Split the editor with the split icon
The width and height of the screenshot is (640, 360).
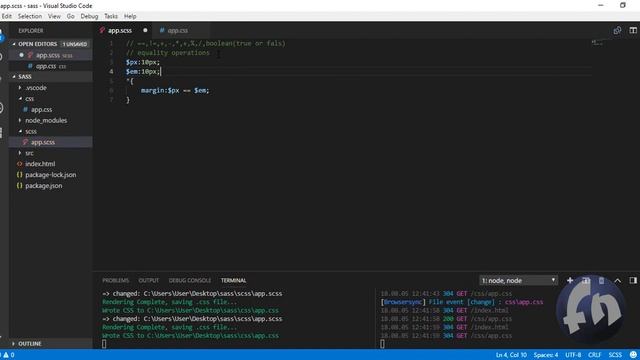(x=633, y=30)
